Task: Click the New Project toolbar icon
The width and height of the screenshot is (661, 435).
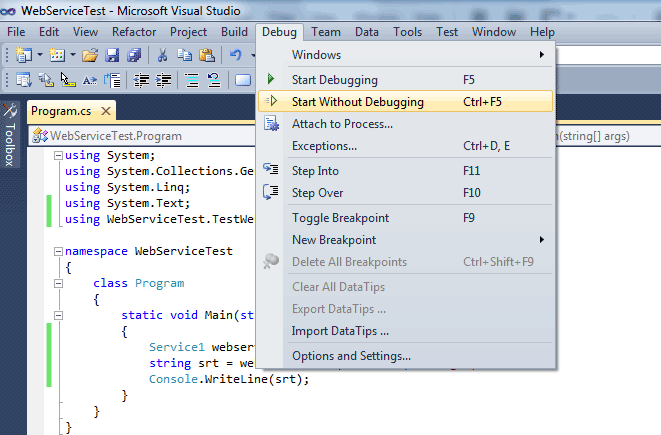Action: point(24,55)
